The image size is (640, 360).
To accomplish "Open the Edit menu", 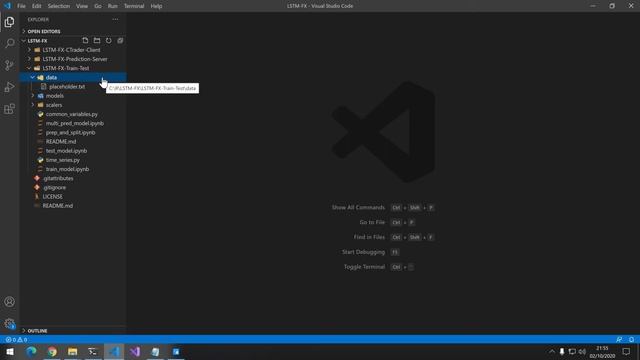I will click(36, 6).
